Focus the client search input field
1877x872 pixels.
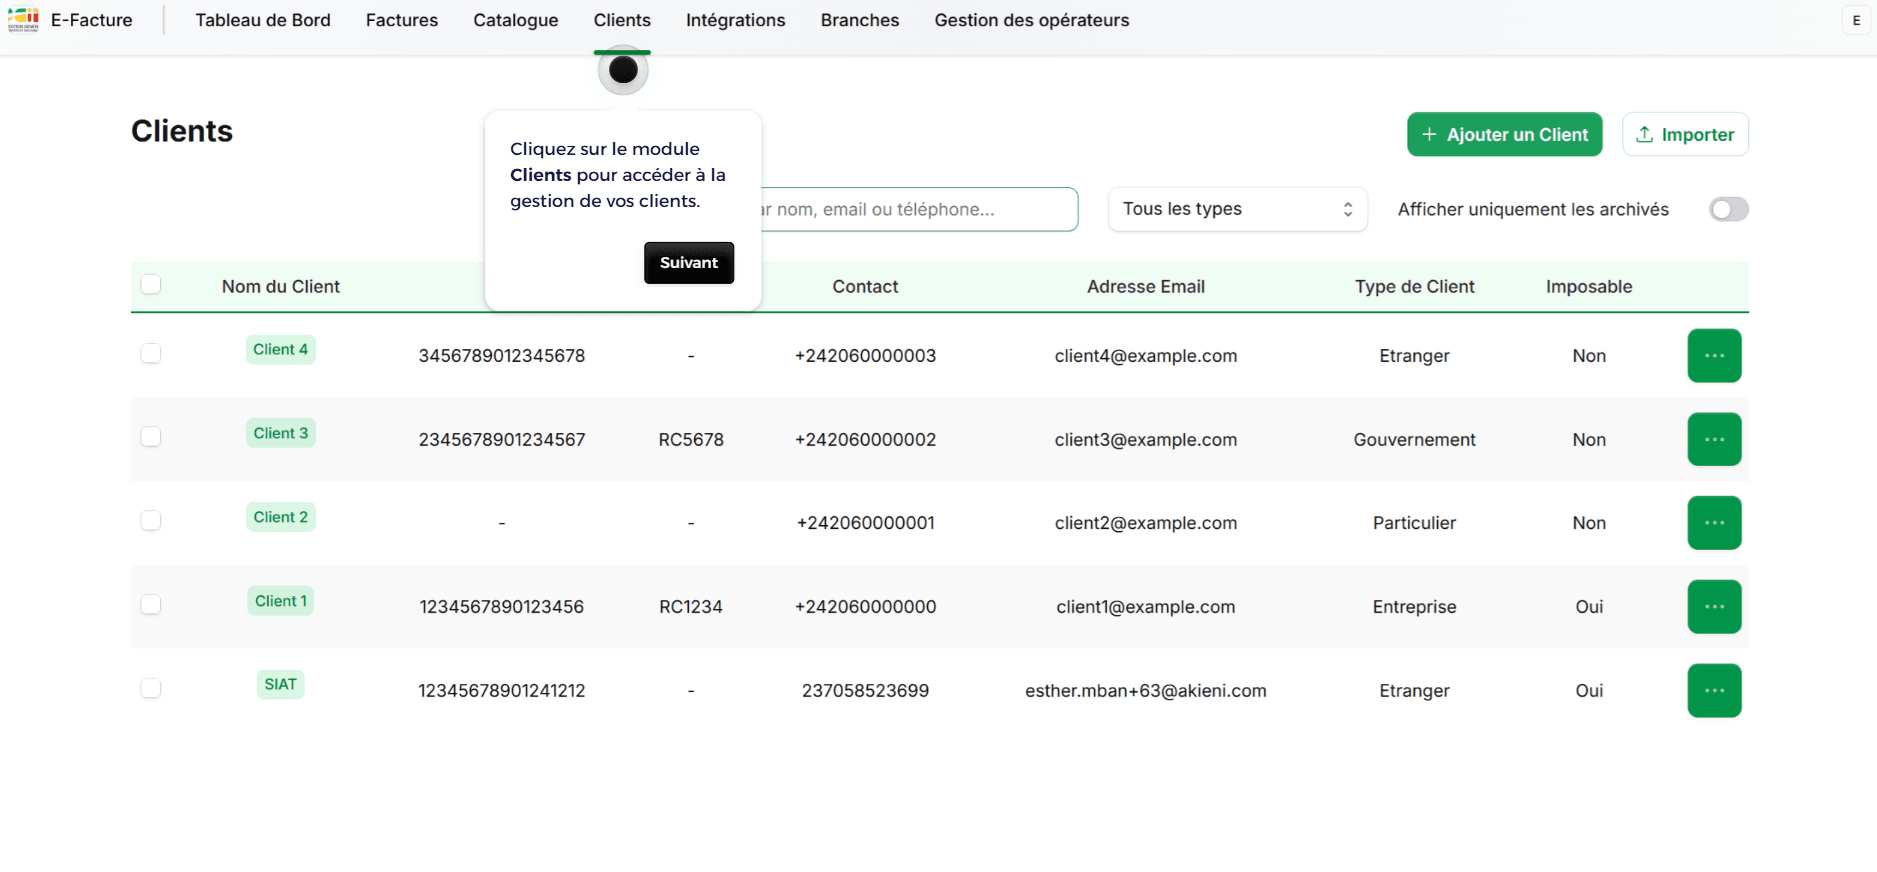click(x=919, y=209)
